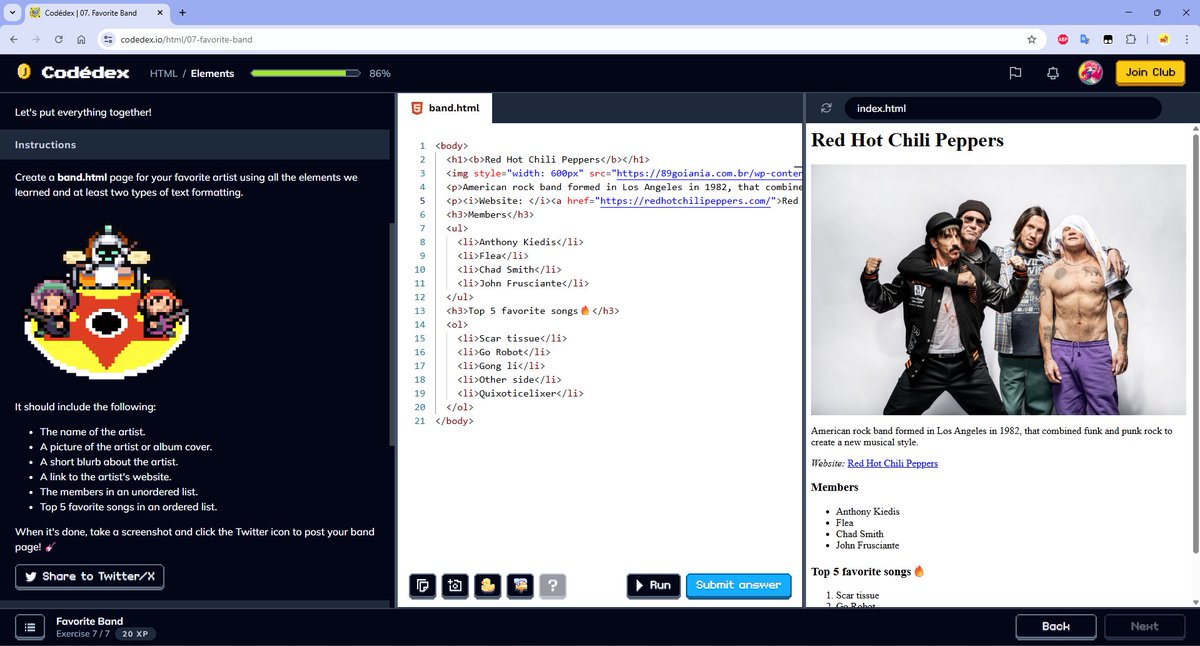Viewport: 1200px width, 646px height.
Task: Go to the browser home page
Action: (81, 39)
